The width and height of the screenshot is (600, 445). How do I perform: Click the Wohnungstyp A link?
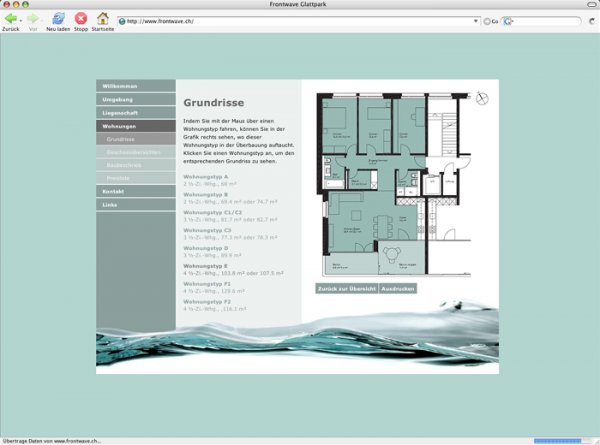206,176
